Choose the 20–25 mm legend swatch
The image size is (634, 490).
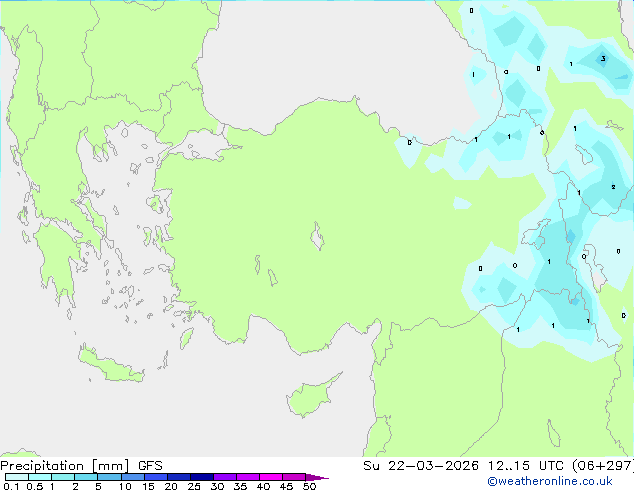[x=179, y=477]
